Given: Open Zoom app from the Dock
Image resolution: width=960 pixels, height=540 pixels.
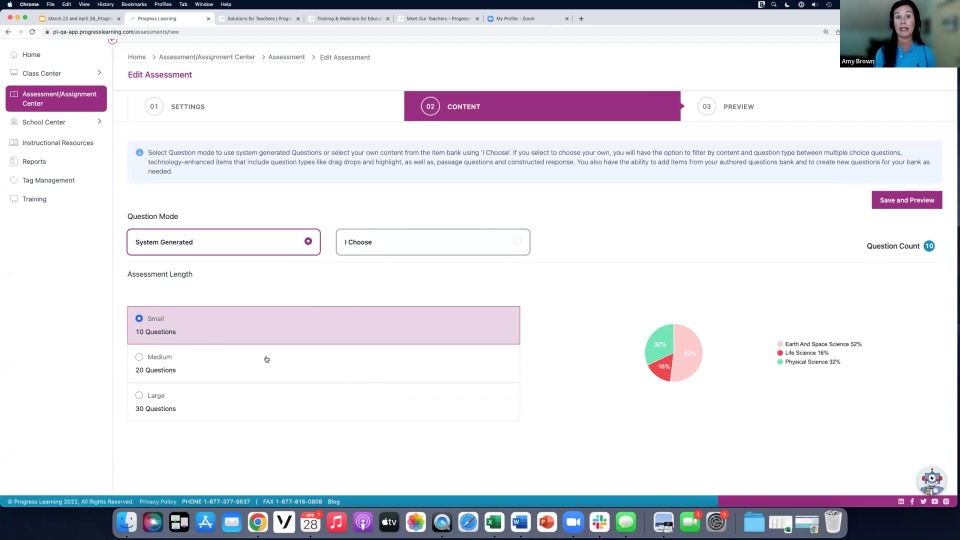Looking at the screenshot, I should [573, 522].
